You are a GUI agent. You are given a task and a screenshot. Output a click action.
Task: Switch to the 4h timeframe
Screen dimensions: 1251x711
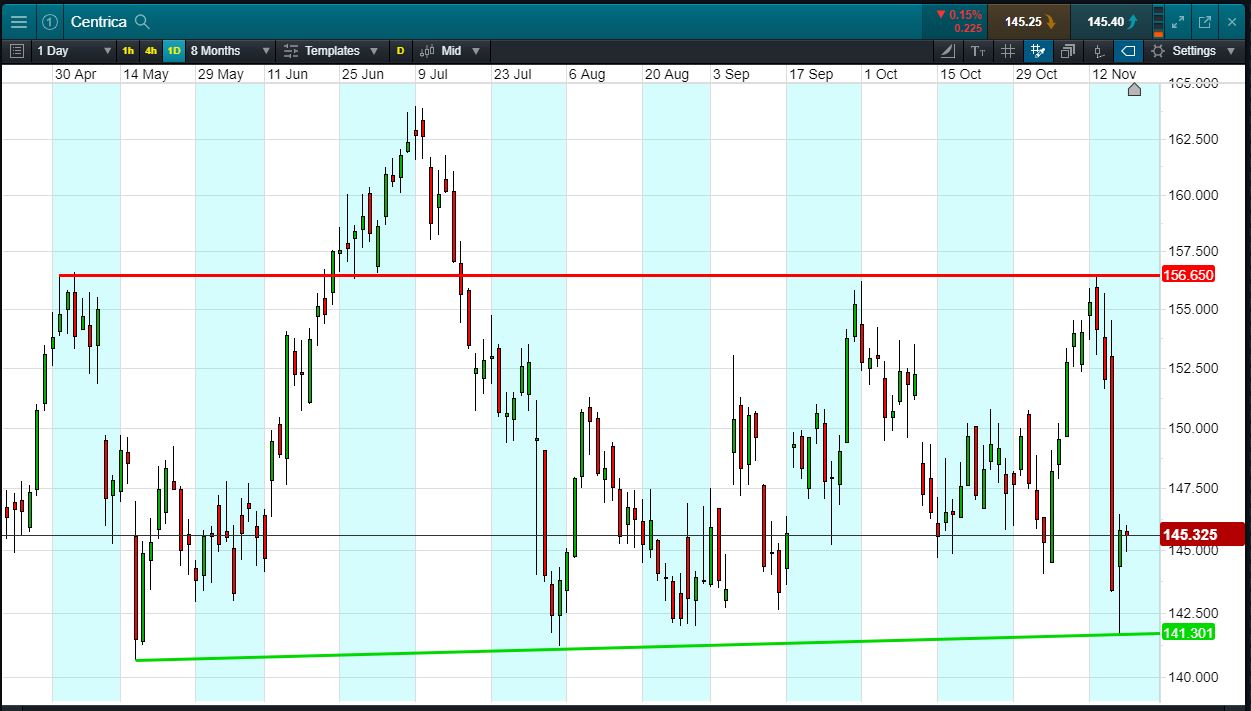tap(151, 50)
